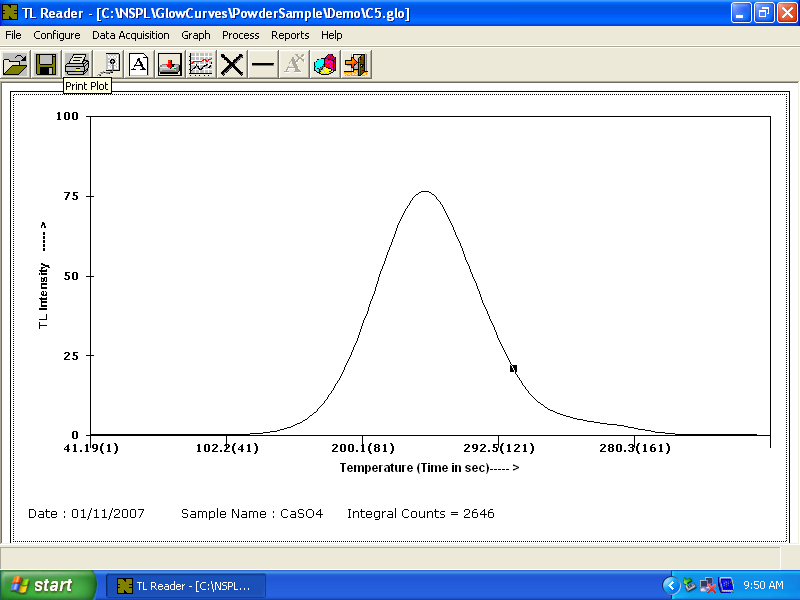Click the colorful pie chart toolbar icon

click(325, 65)
